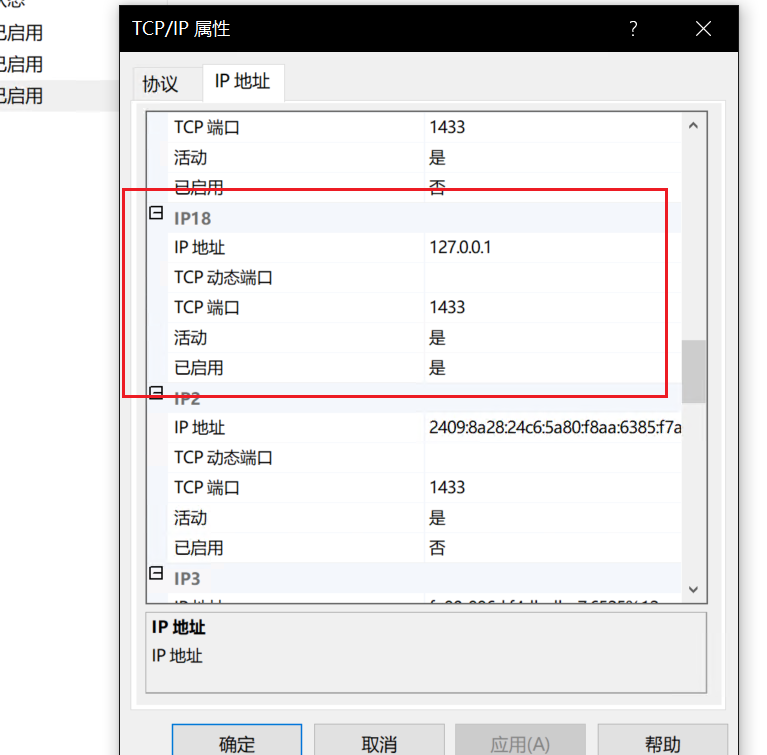
Task: Select the IP 地址 tab
Action: coord(242,82)
